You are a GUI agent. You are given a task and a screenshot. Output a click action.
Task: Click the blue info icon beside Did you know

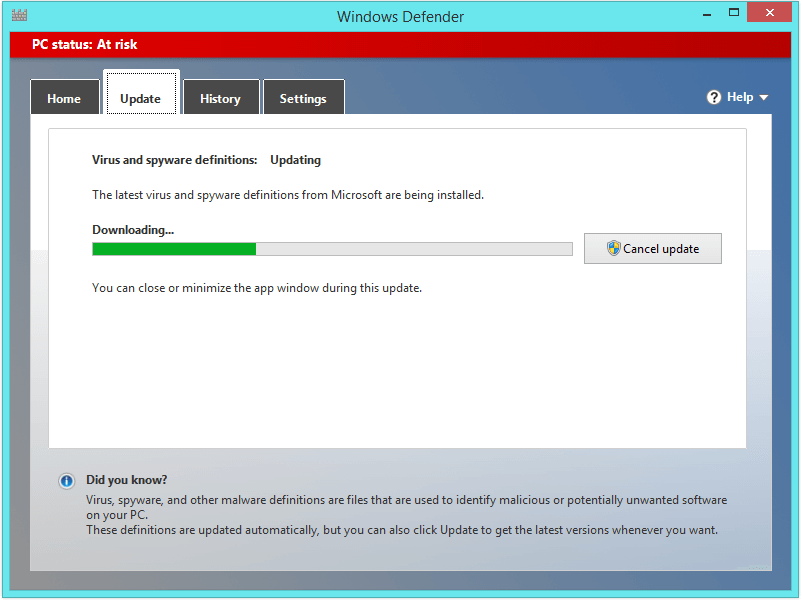tap(66, 481)
